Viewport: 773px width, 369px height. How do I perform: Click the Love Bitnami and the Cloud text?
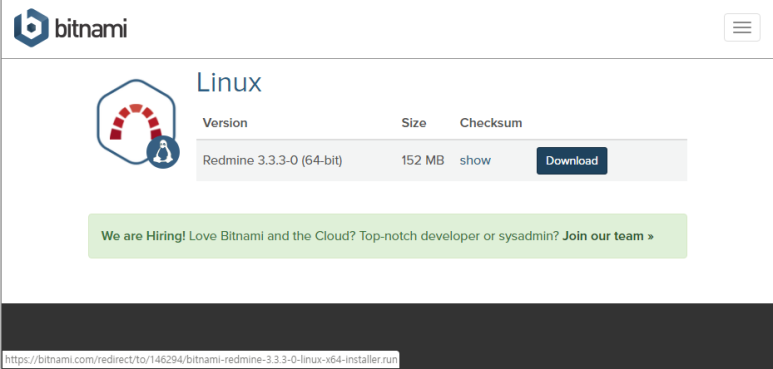point(272,236)
